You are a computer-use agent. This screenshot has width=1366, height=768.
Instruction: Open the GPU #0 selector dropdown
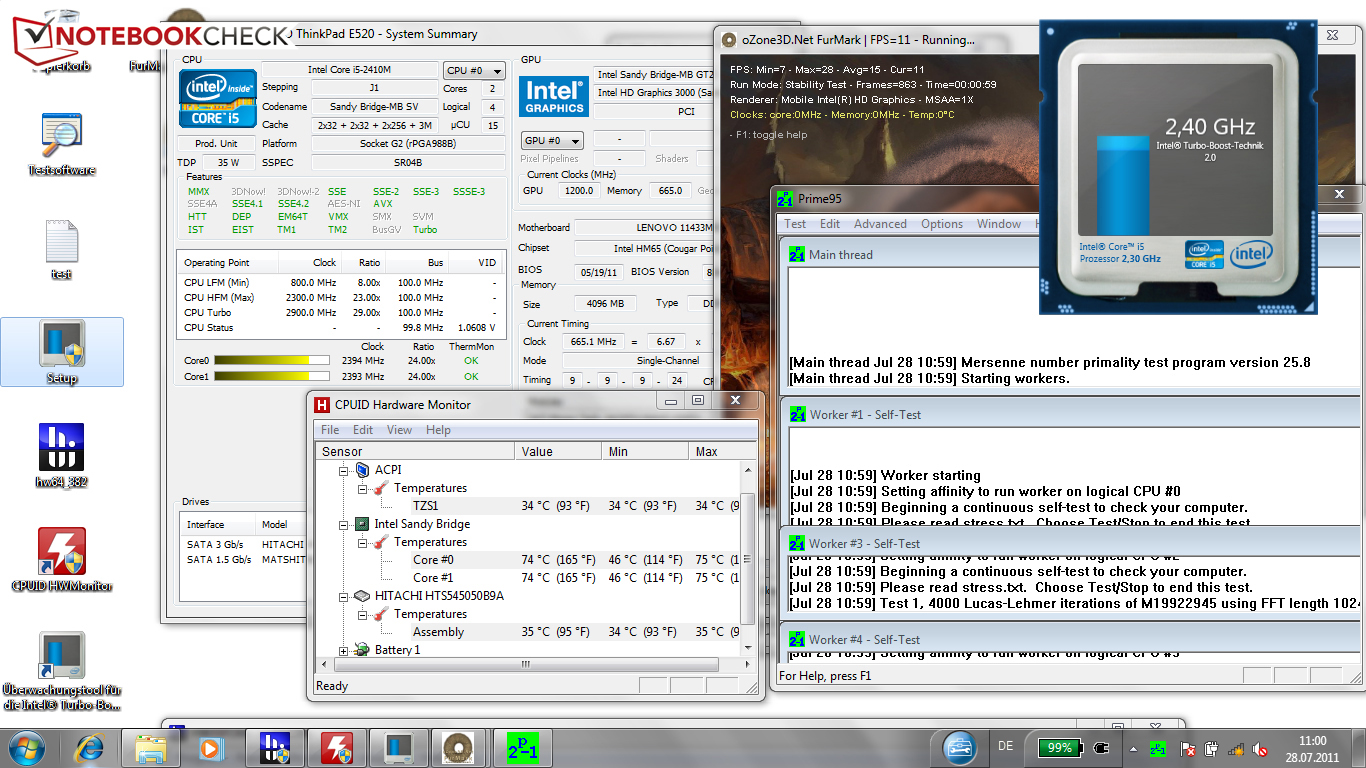[x=553, y=141]
